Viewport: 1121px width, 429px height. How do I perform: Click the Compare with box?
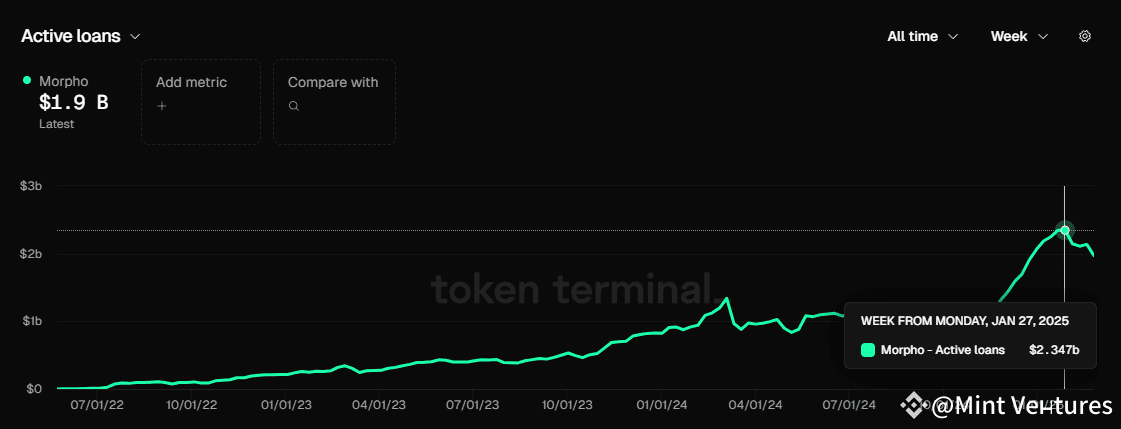pos(334,101)
